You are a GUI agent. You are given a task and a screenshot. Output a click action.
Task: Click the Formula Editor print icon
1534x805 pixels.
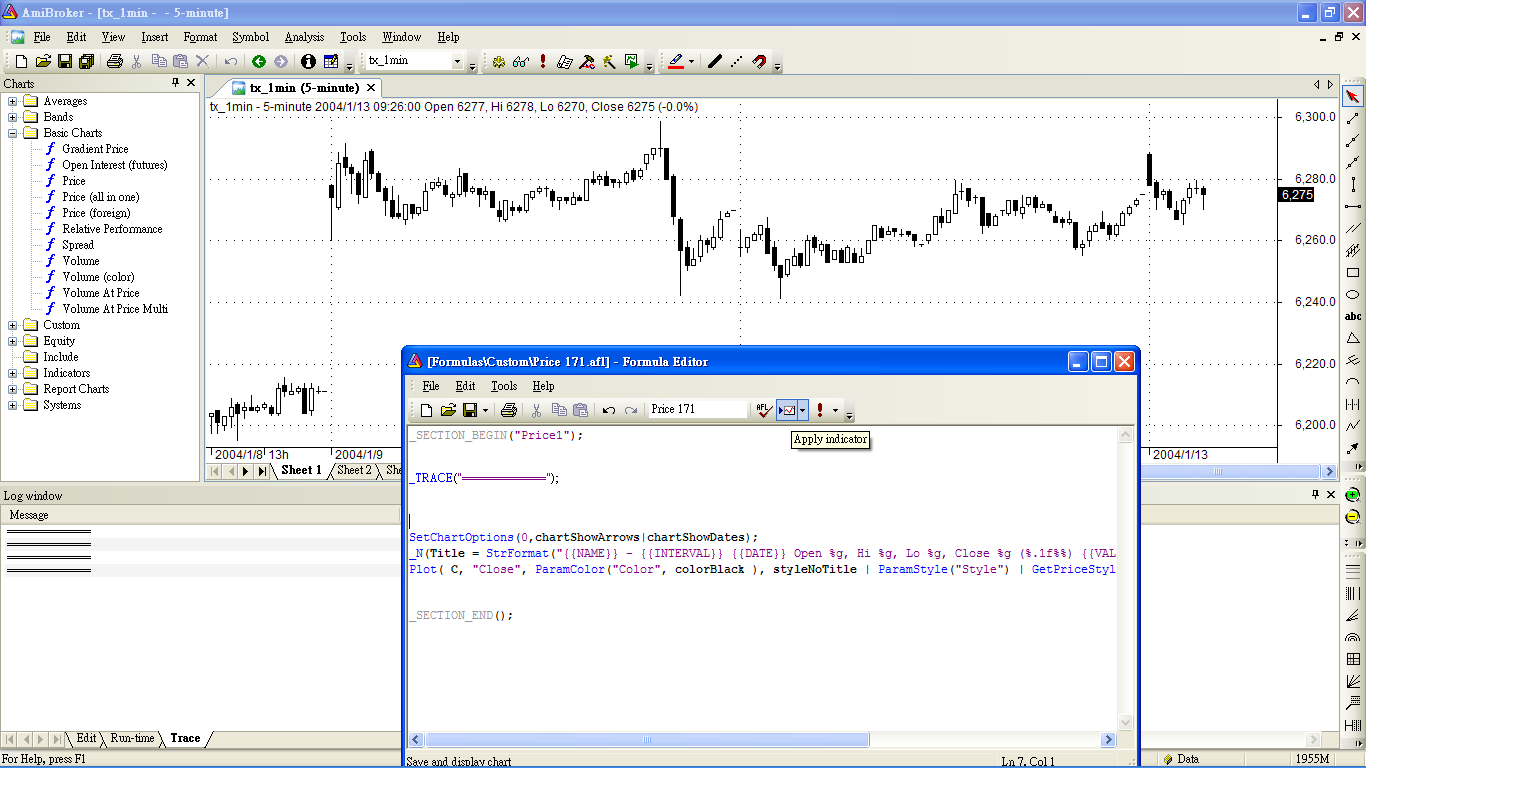pyautogui.click(x=509, y=410)
